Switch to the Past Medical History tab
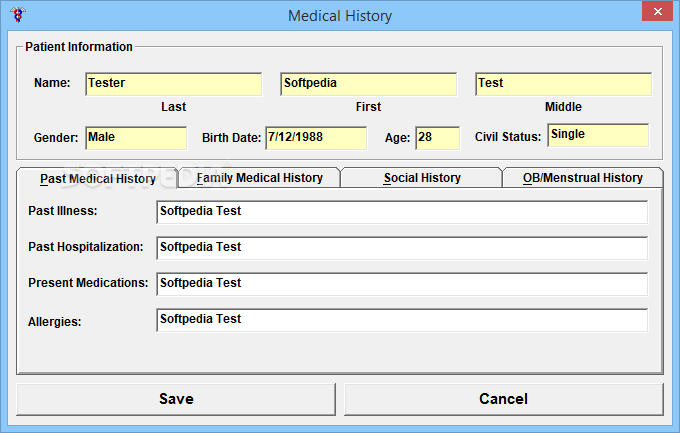Viewport: 680px width, 433px height. coord(97,179)
